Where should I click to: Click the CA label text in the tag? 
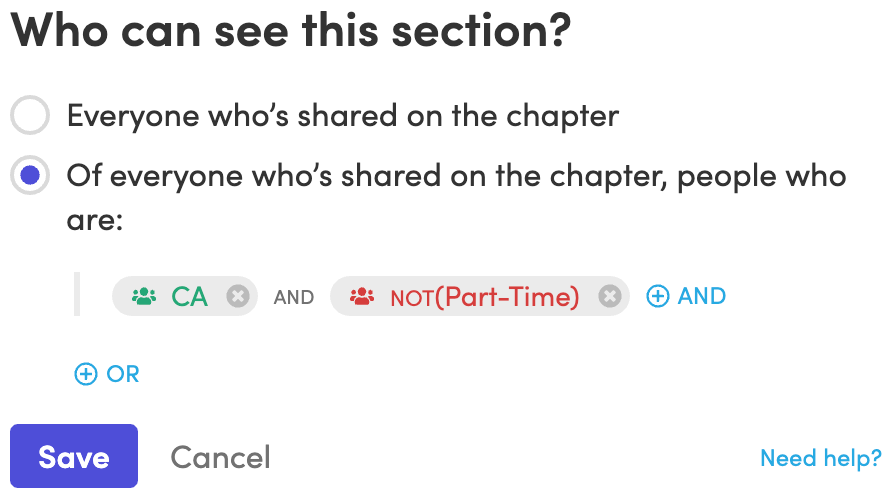pos(189,297)
